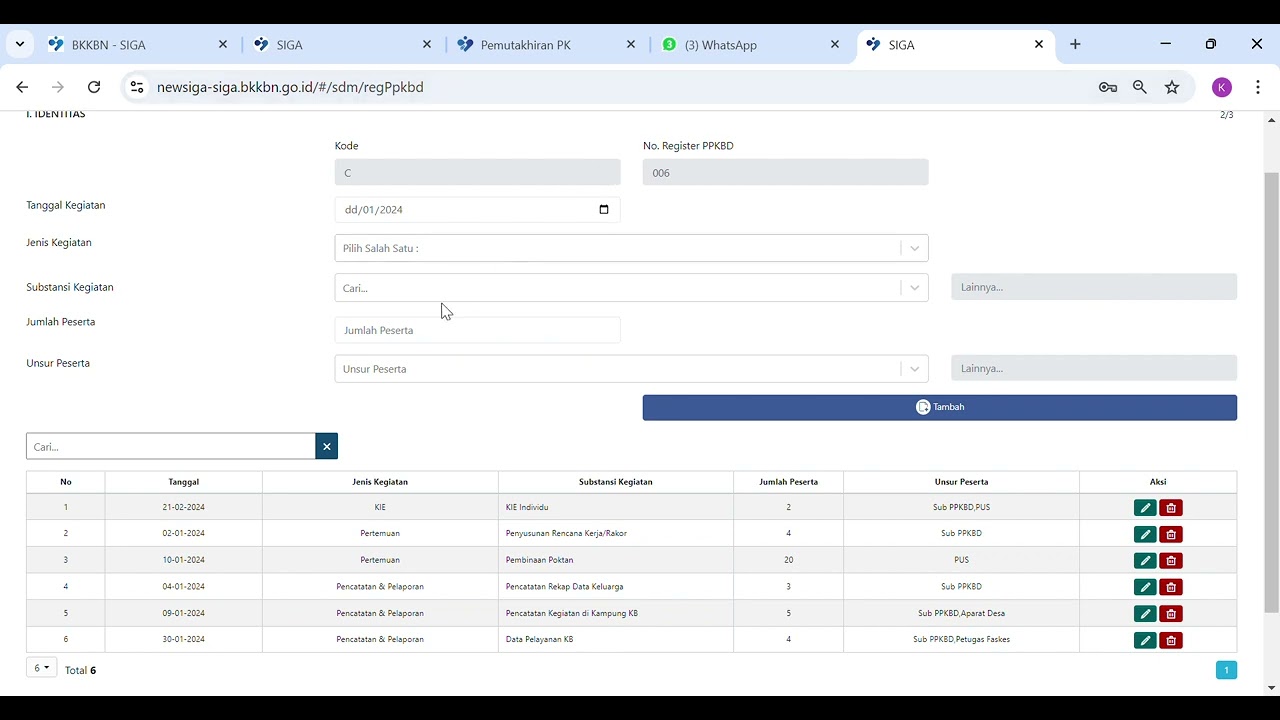
Task: Edit the Data Pelayanan KB row
Action: coord(1145,640)
